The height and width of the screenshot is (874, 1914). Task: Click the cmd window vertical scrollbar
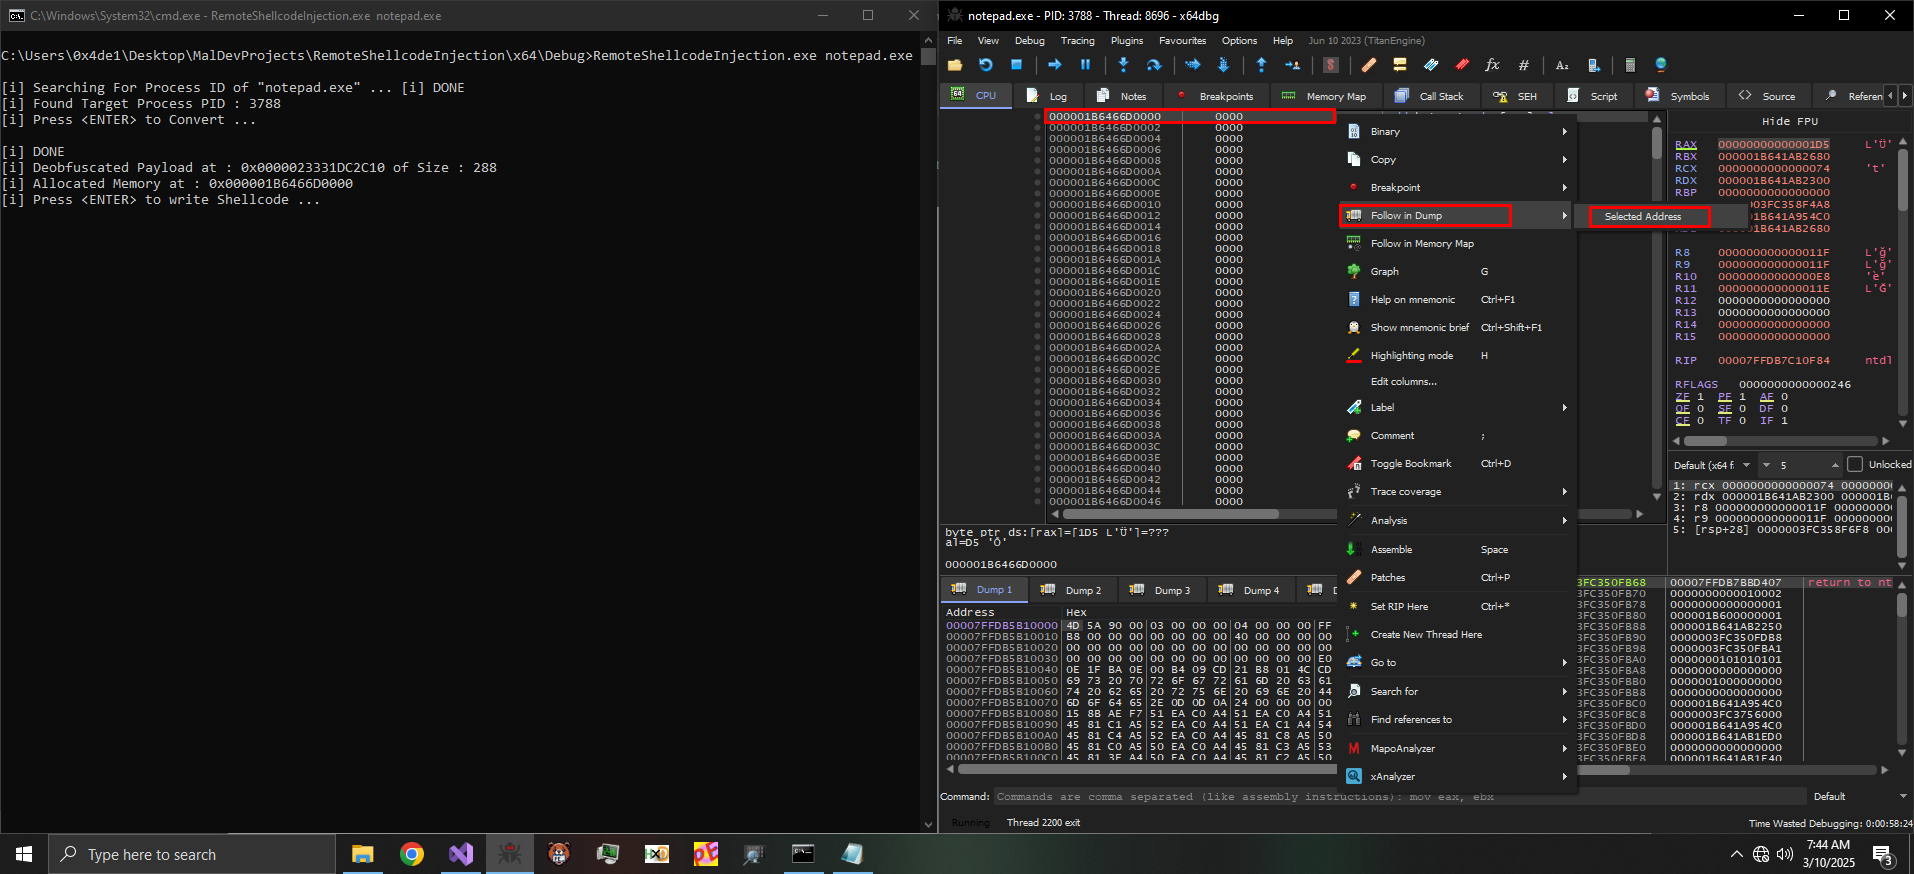coord(928,434)
